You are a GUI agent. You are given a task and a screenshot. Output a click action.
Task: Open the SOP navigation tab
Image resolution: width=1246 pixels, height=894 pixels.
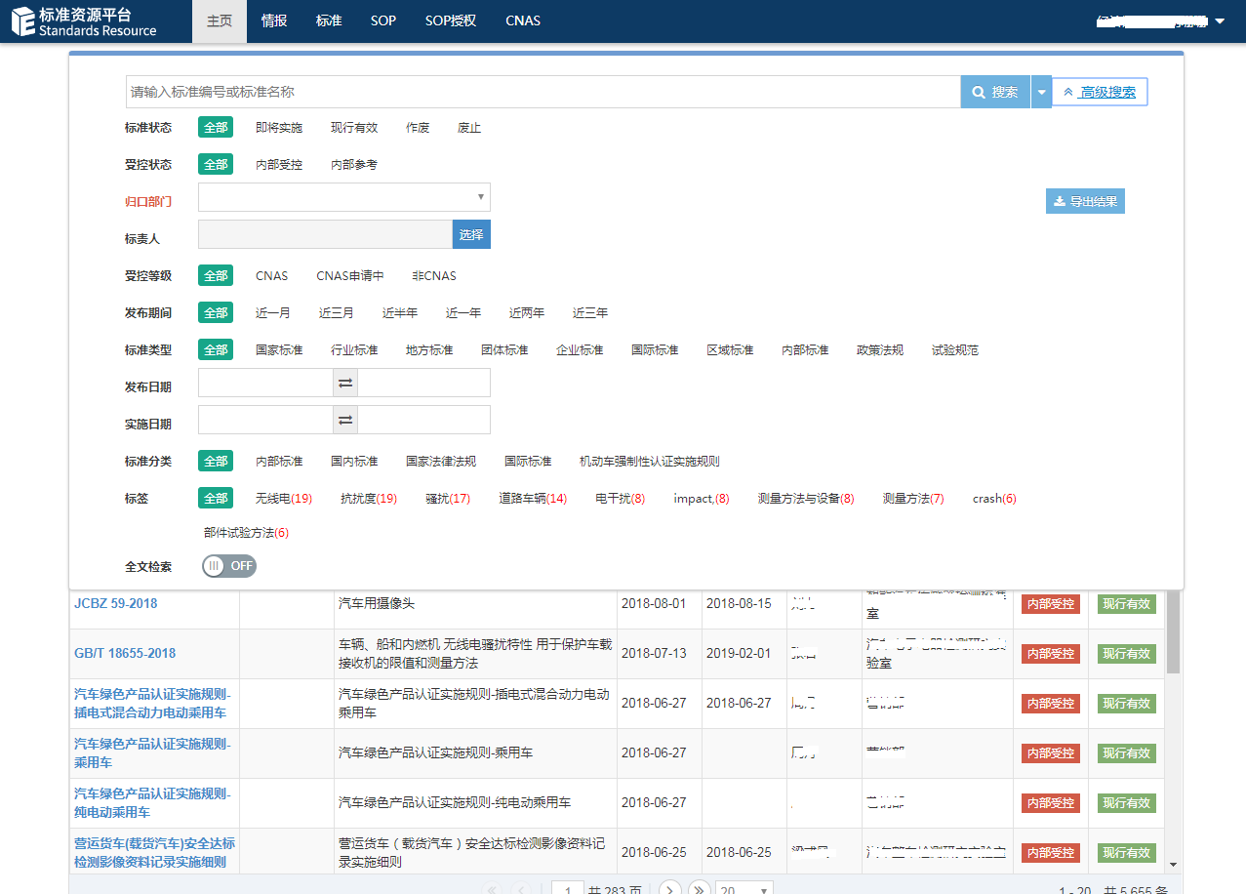(383, 21)
